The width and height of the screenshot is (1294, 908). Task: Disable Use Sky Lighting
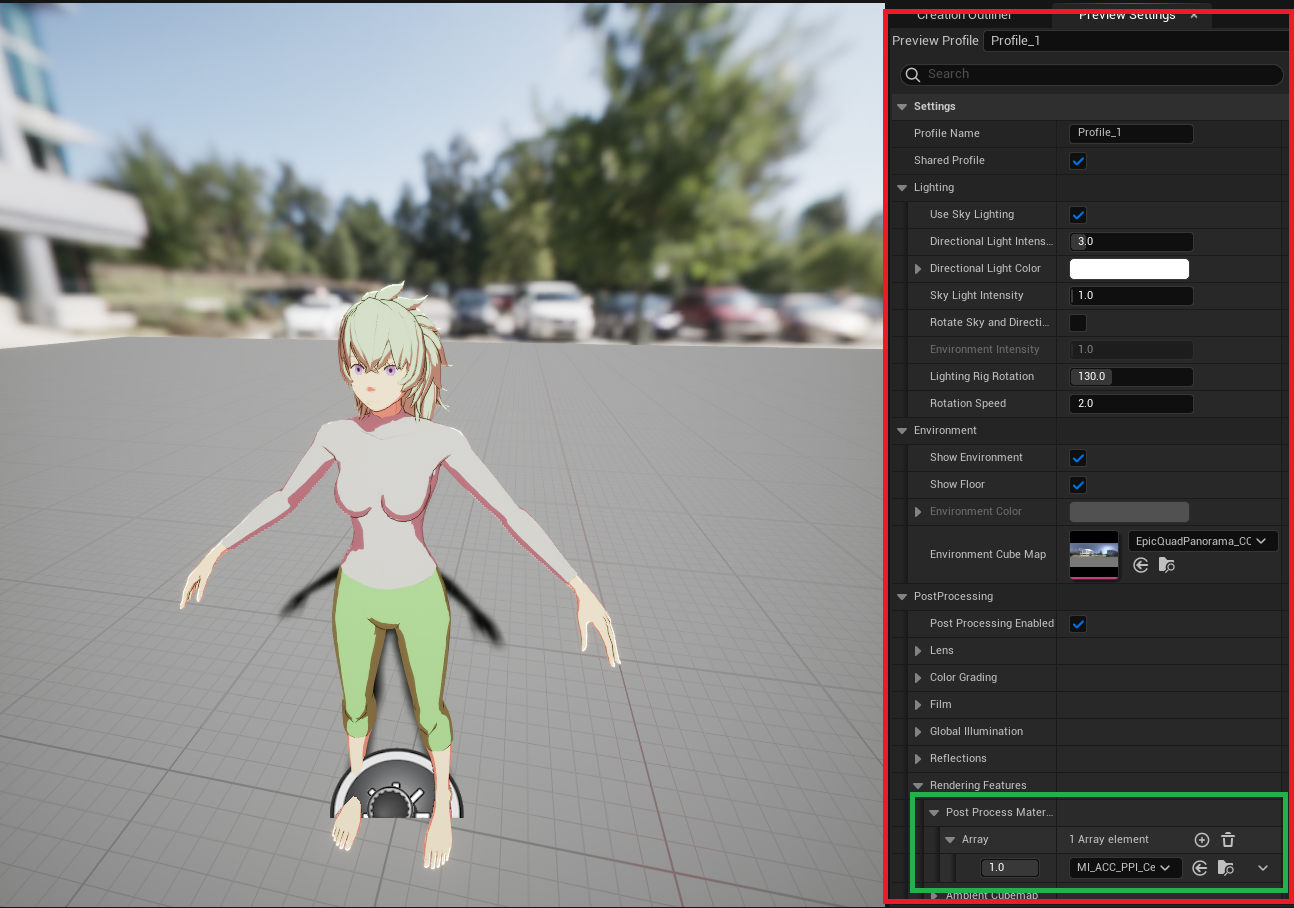(1078, 215)
